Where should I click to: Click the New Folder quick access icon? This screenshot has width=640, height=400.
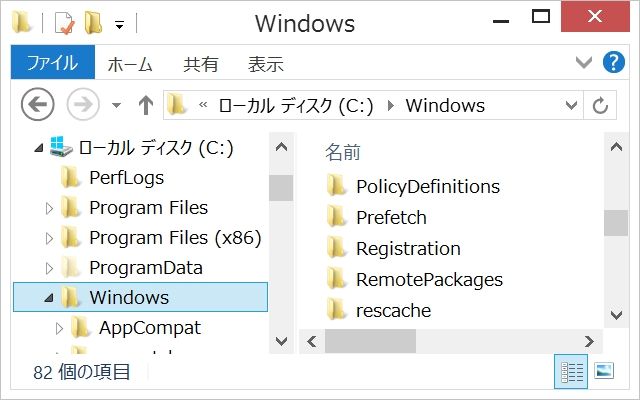coord(93,22)
